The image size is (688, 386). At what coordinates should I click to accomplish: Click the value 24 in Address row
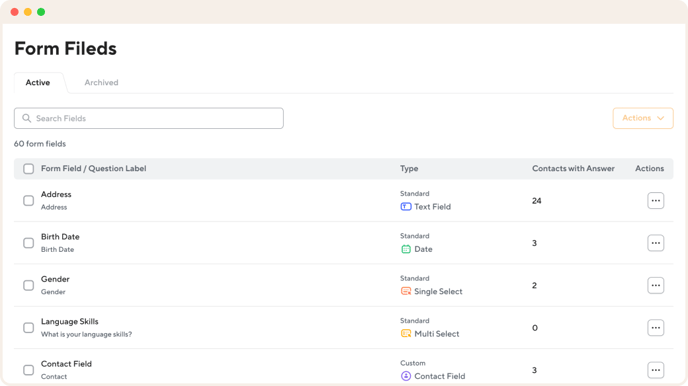pos(537,201)
